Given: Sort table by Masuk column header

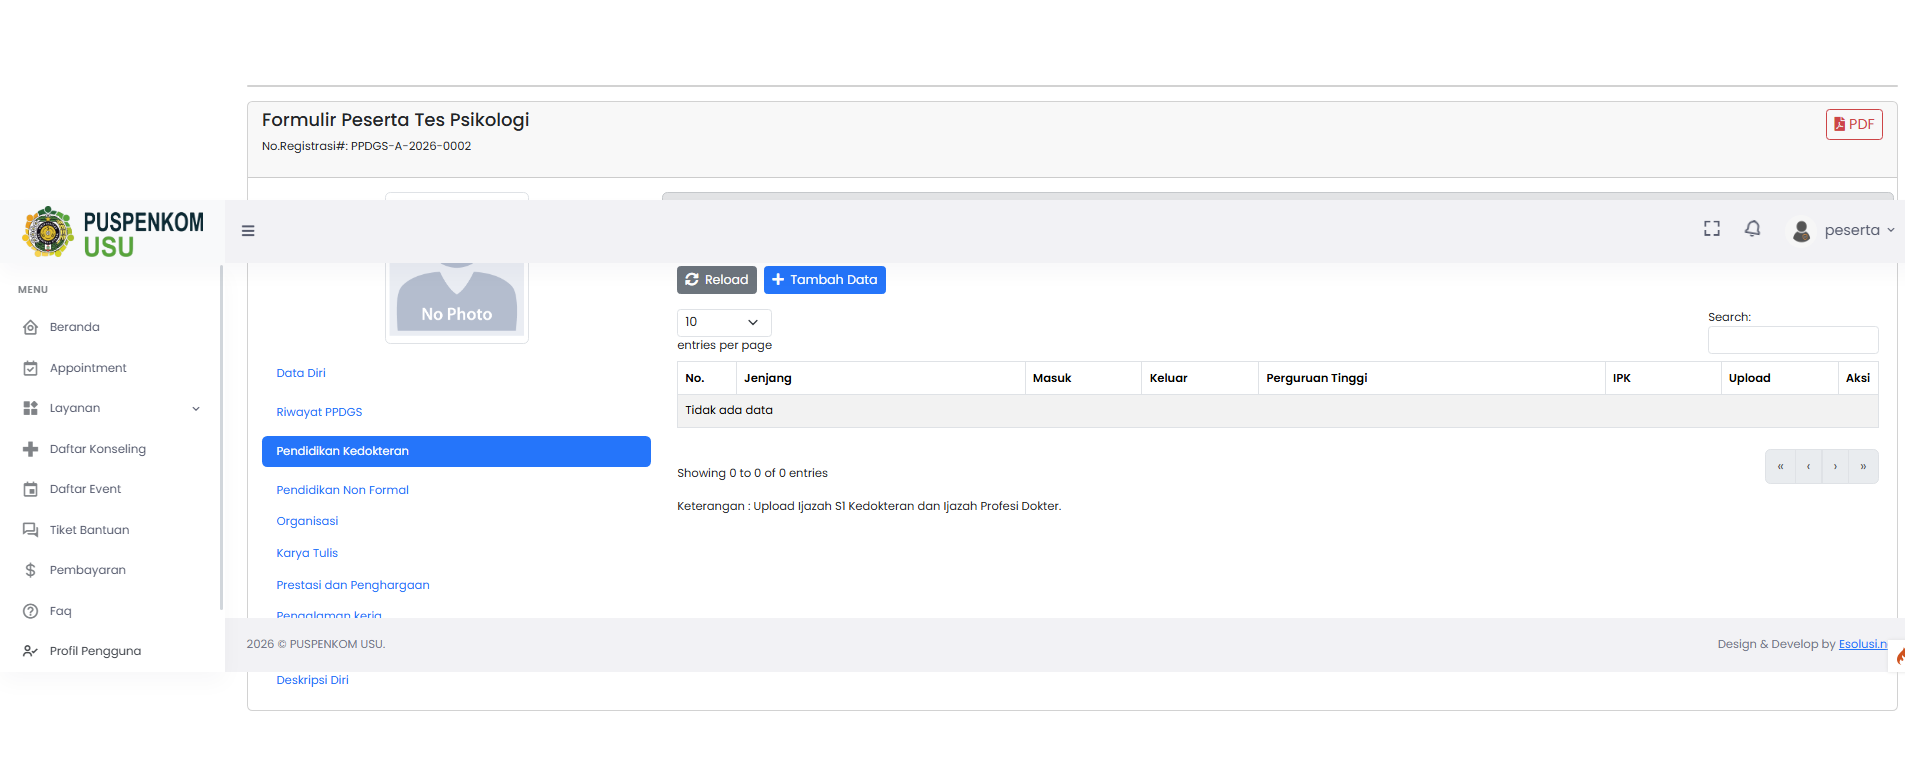Looking at the screenshot, I should click(x=1083, y=378).
